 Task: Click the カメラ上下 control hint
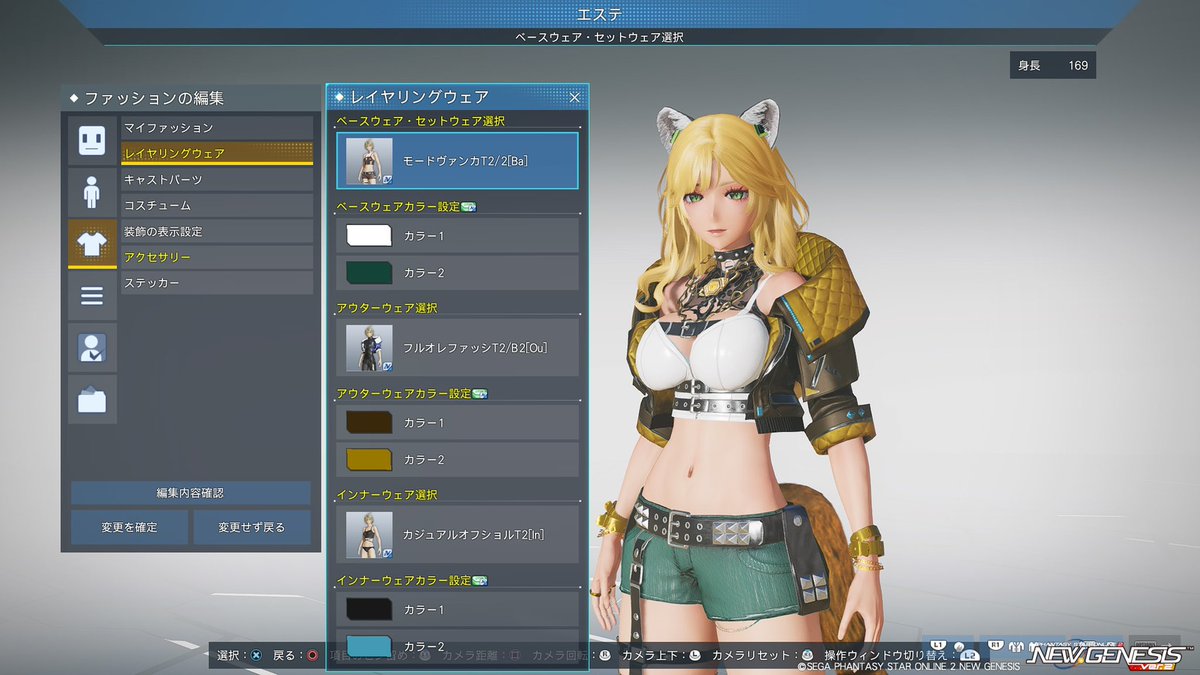pos(661,656)
